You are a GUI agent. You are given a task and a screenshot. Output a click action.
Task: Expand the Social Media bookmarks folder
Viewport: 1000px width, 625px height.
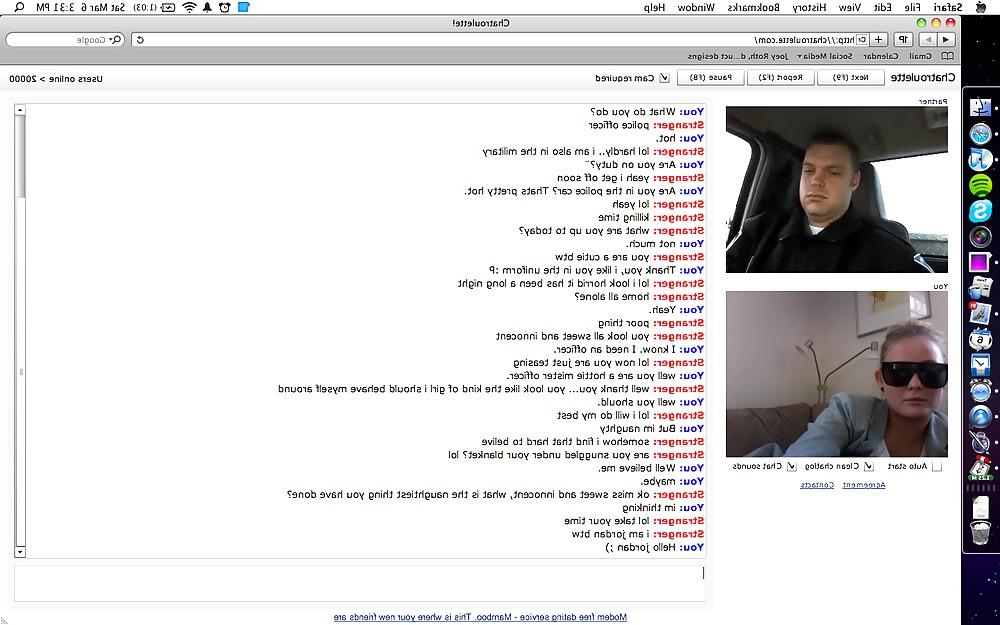(x=825, y=56)
